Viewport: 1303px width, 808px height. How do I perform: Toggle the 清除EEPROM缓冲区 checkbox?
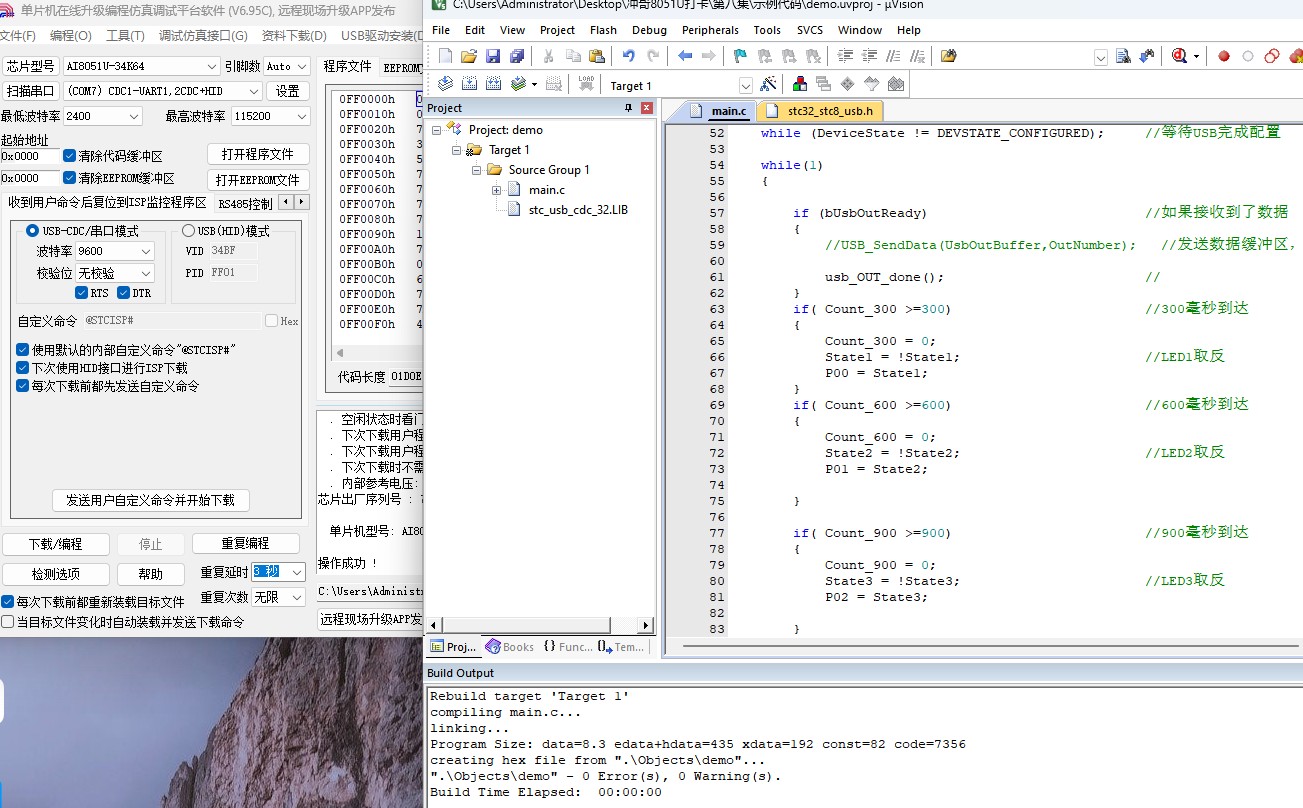[x=69, y=178]
